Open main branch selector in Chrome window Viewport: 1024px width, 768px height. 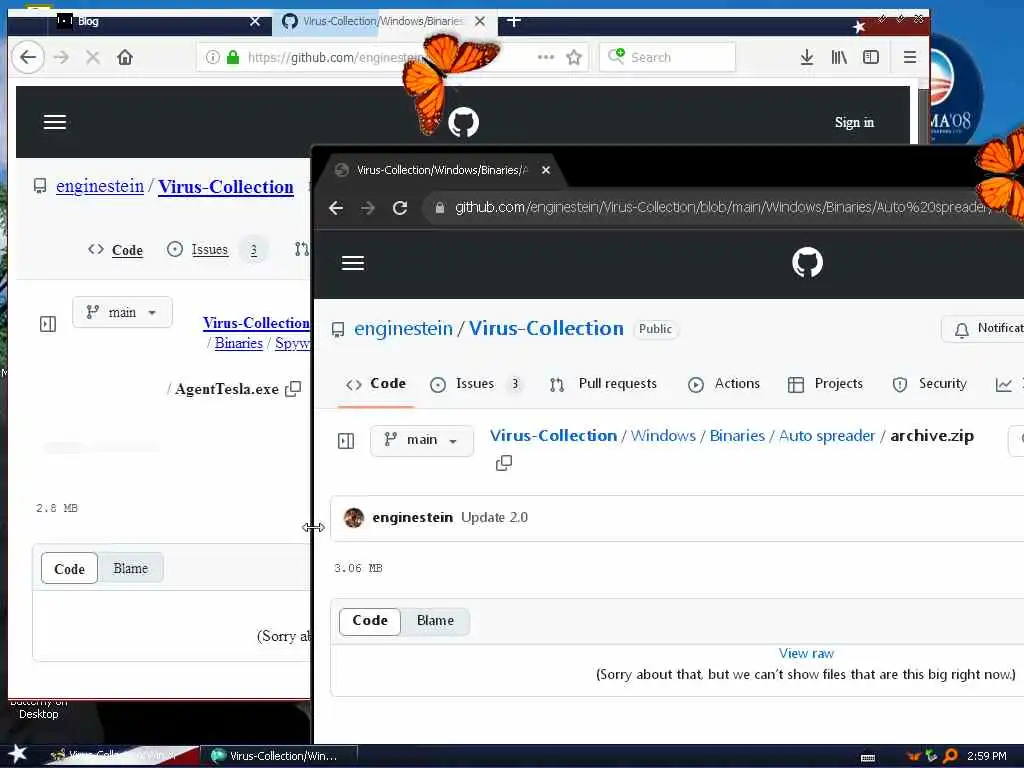point(422,440)
